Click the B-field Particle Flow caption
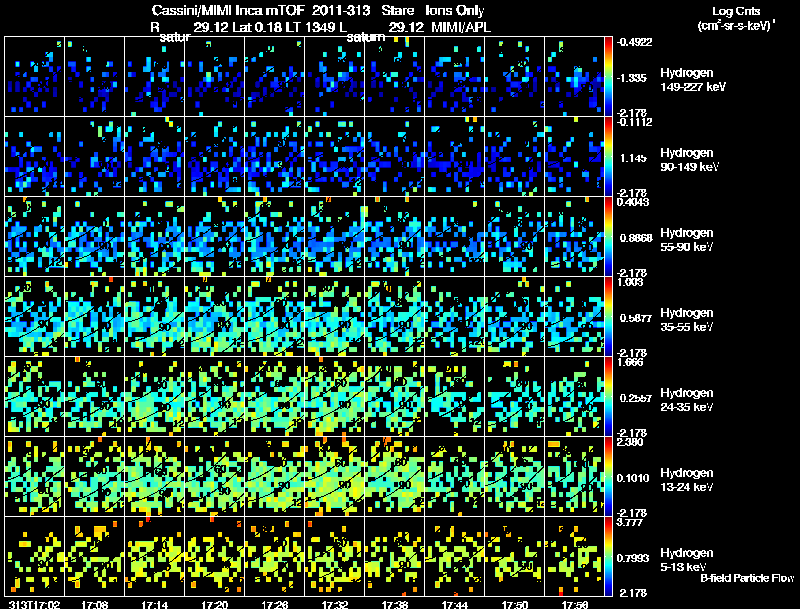This screenshot has width=800, height=609. click(747, 578)
